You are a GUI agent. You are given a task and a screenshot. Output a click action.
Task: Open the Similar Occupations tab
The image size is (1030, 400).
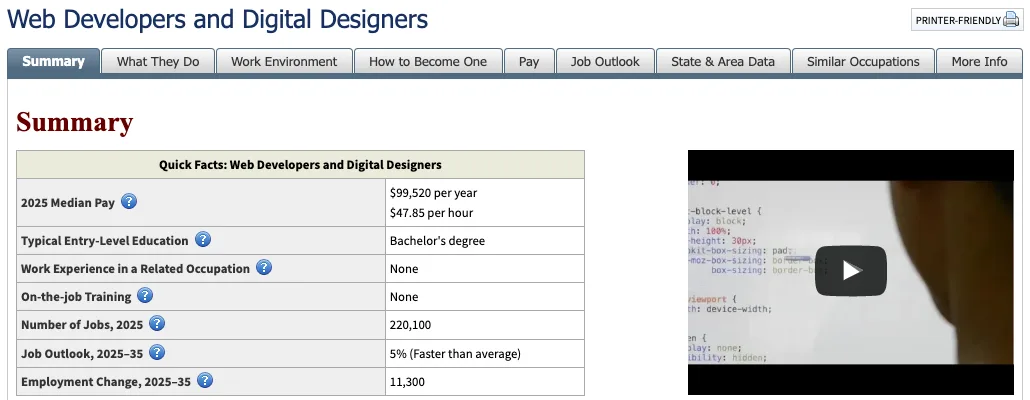[863, 61]
